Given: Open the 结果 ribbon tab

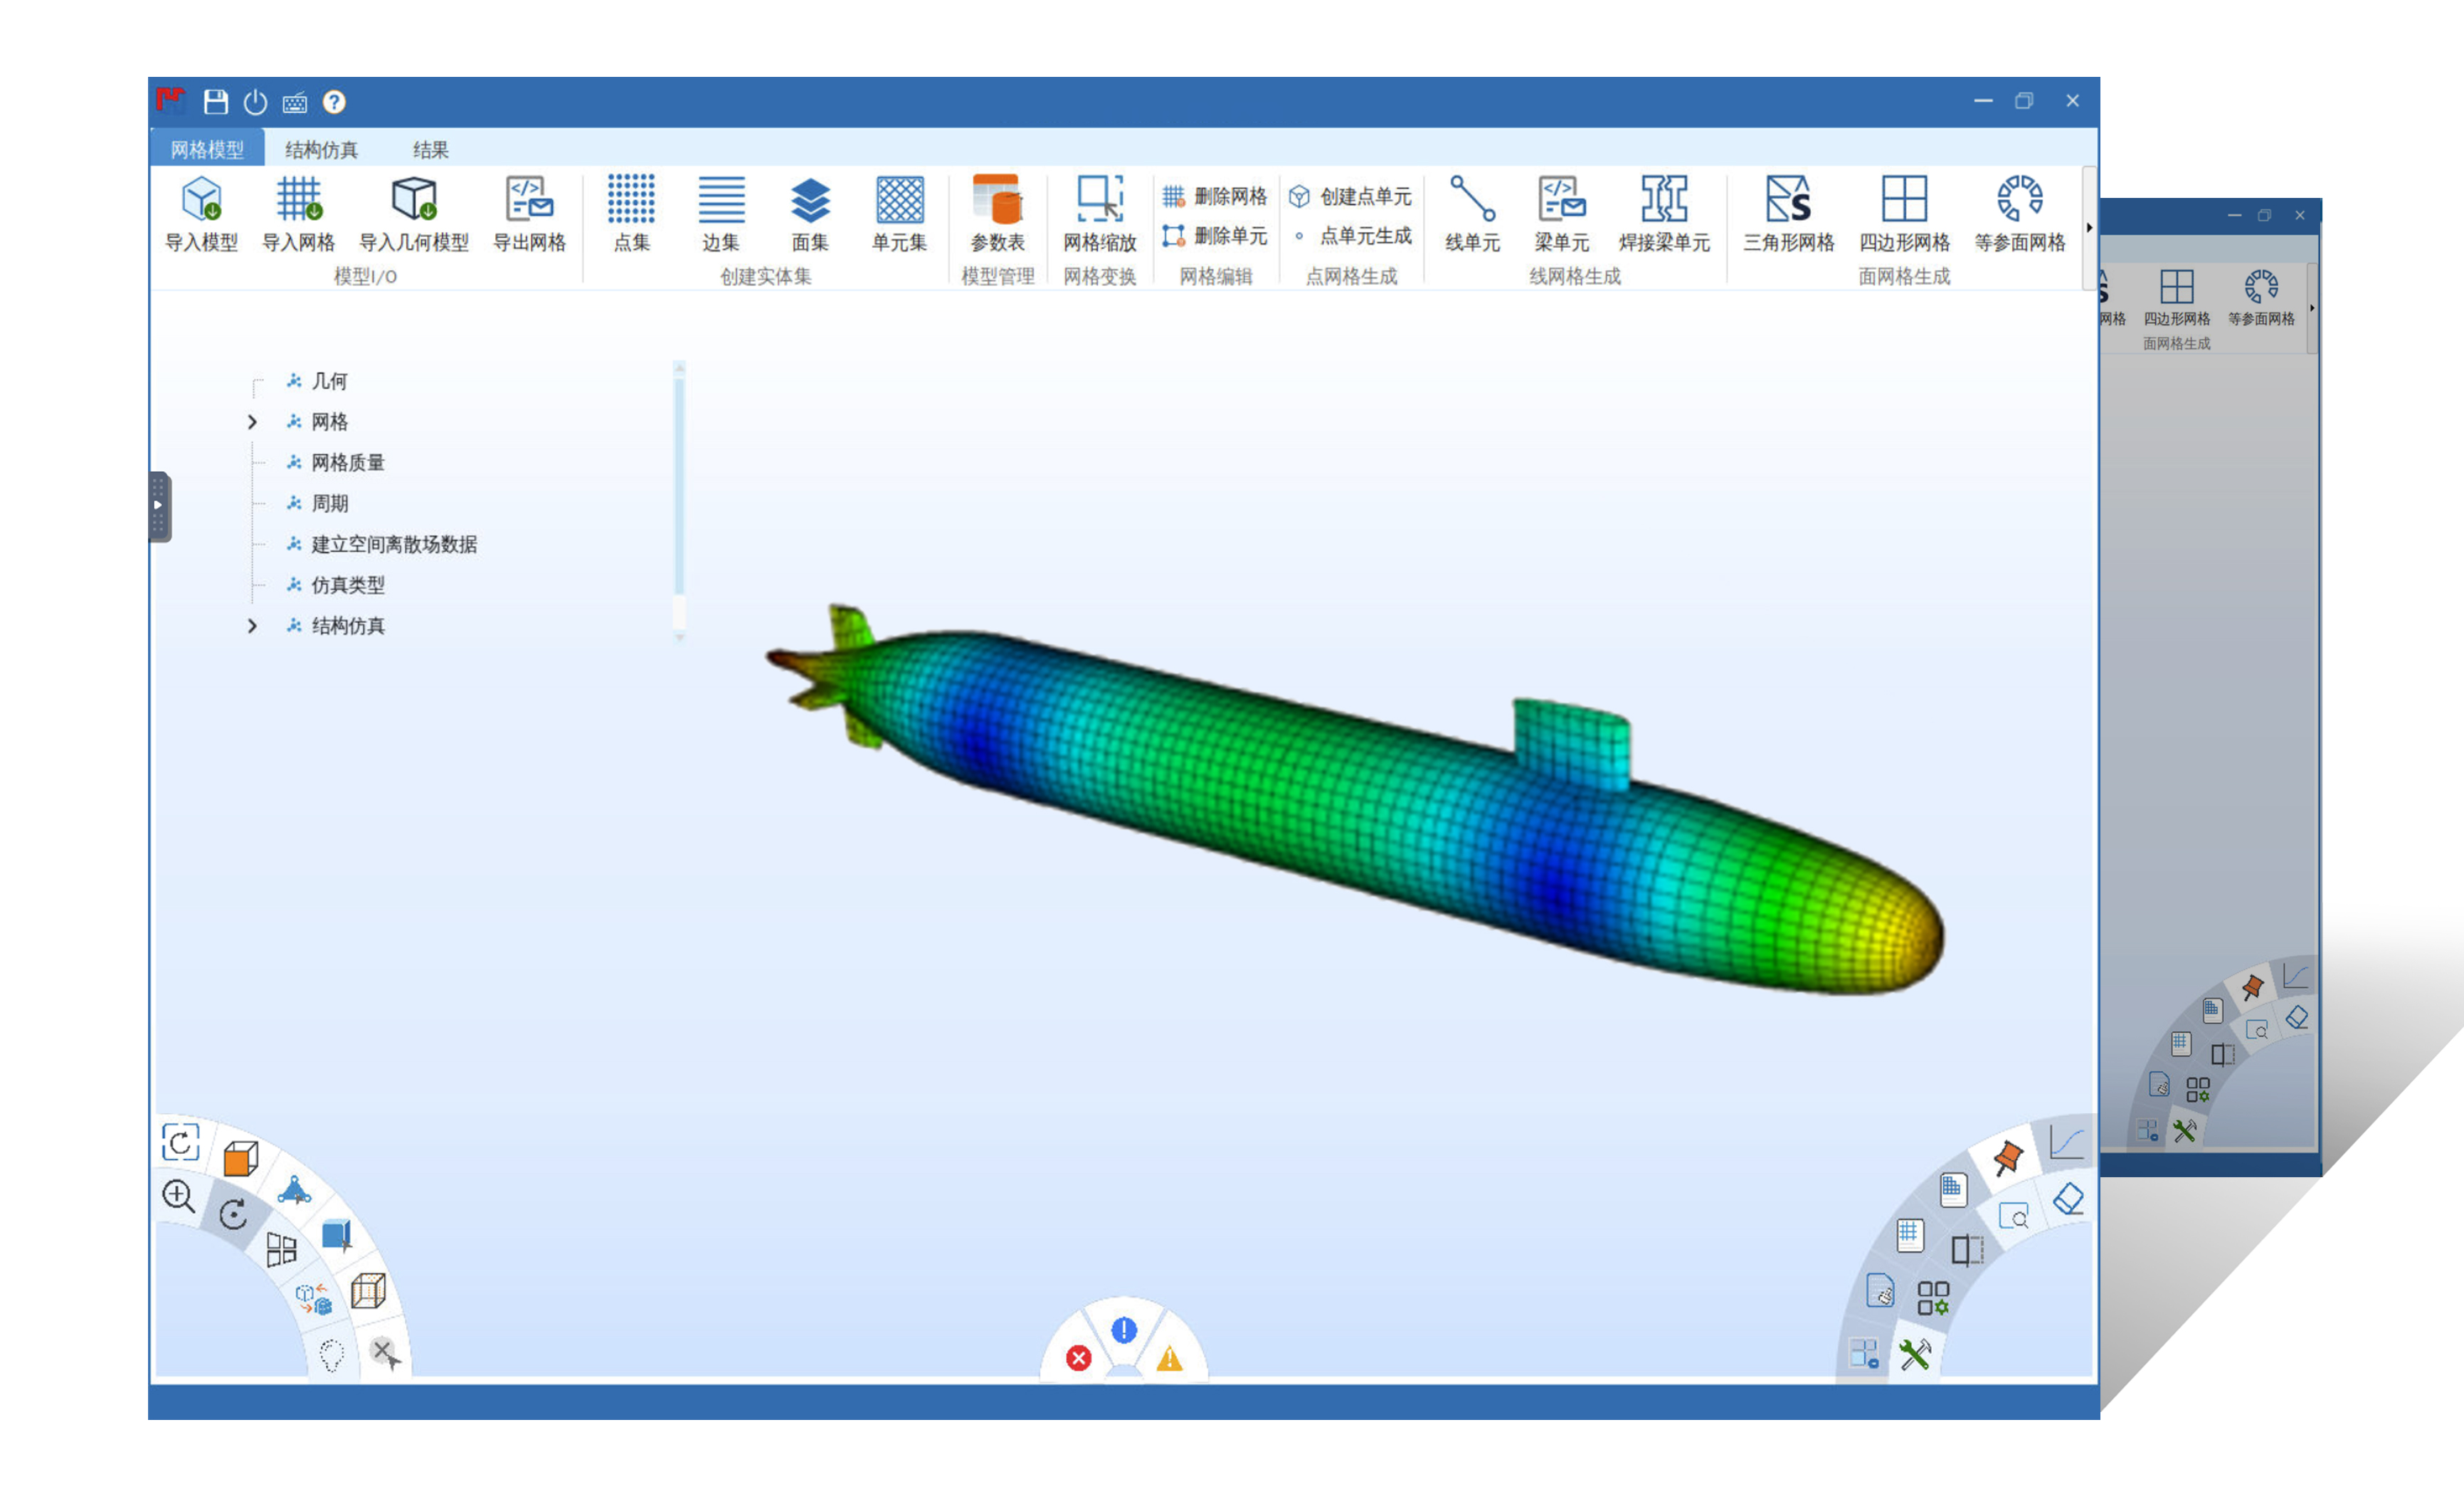Looking at the screenshot, I should (430, 149).
